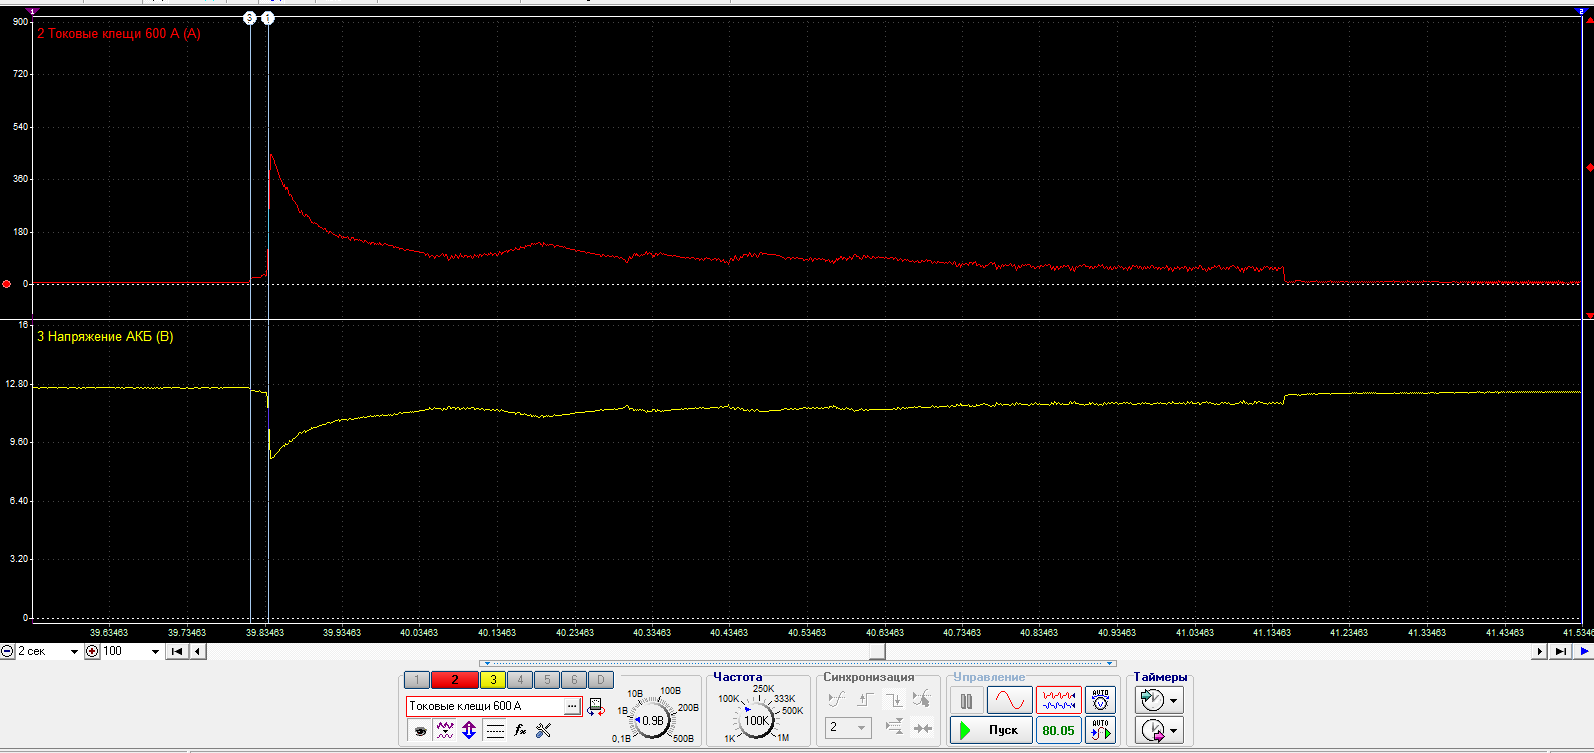Click the rising edge trigger icon
Screen dimensions: 1594x753
tap(865, 699)
